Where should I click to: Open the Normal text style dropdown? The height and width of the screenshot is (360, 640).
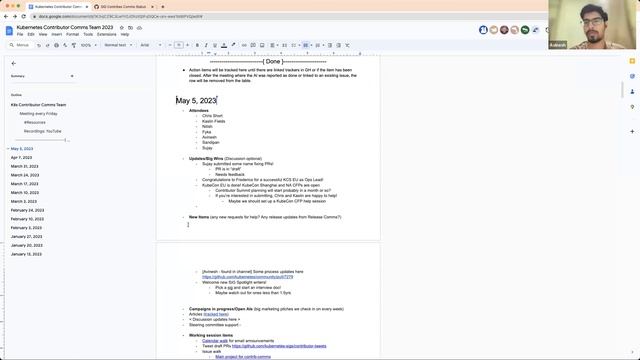pyautogui.click(x=118, y=45)
